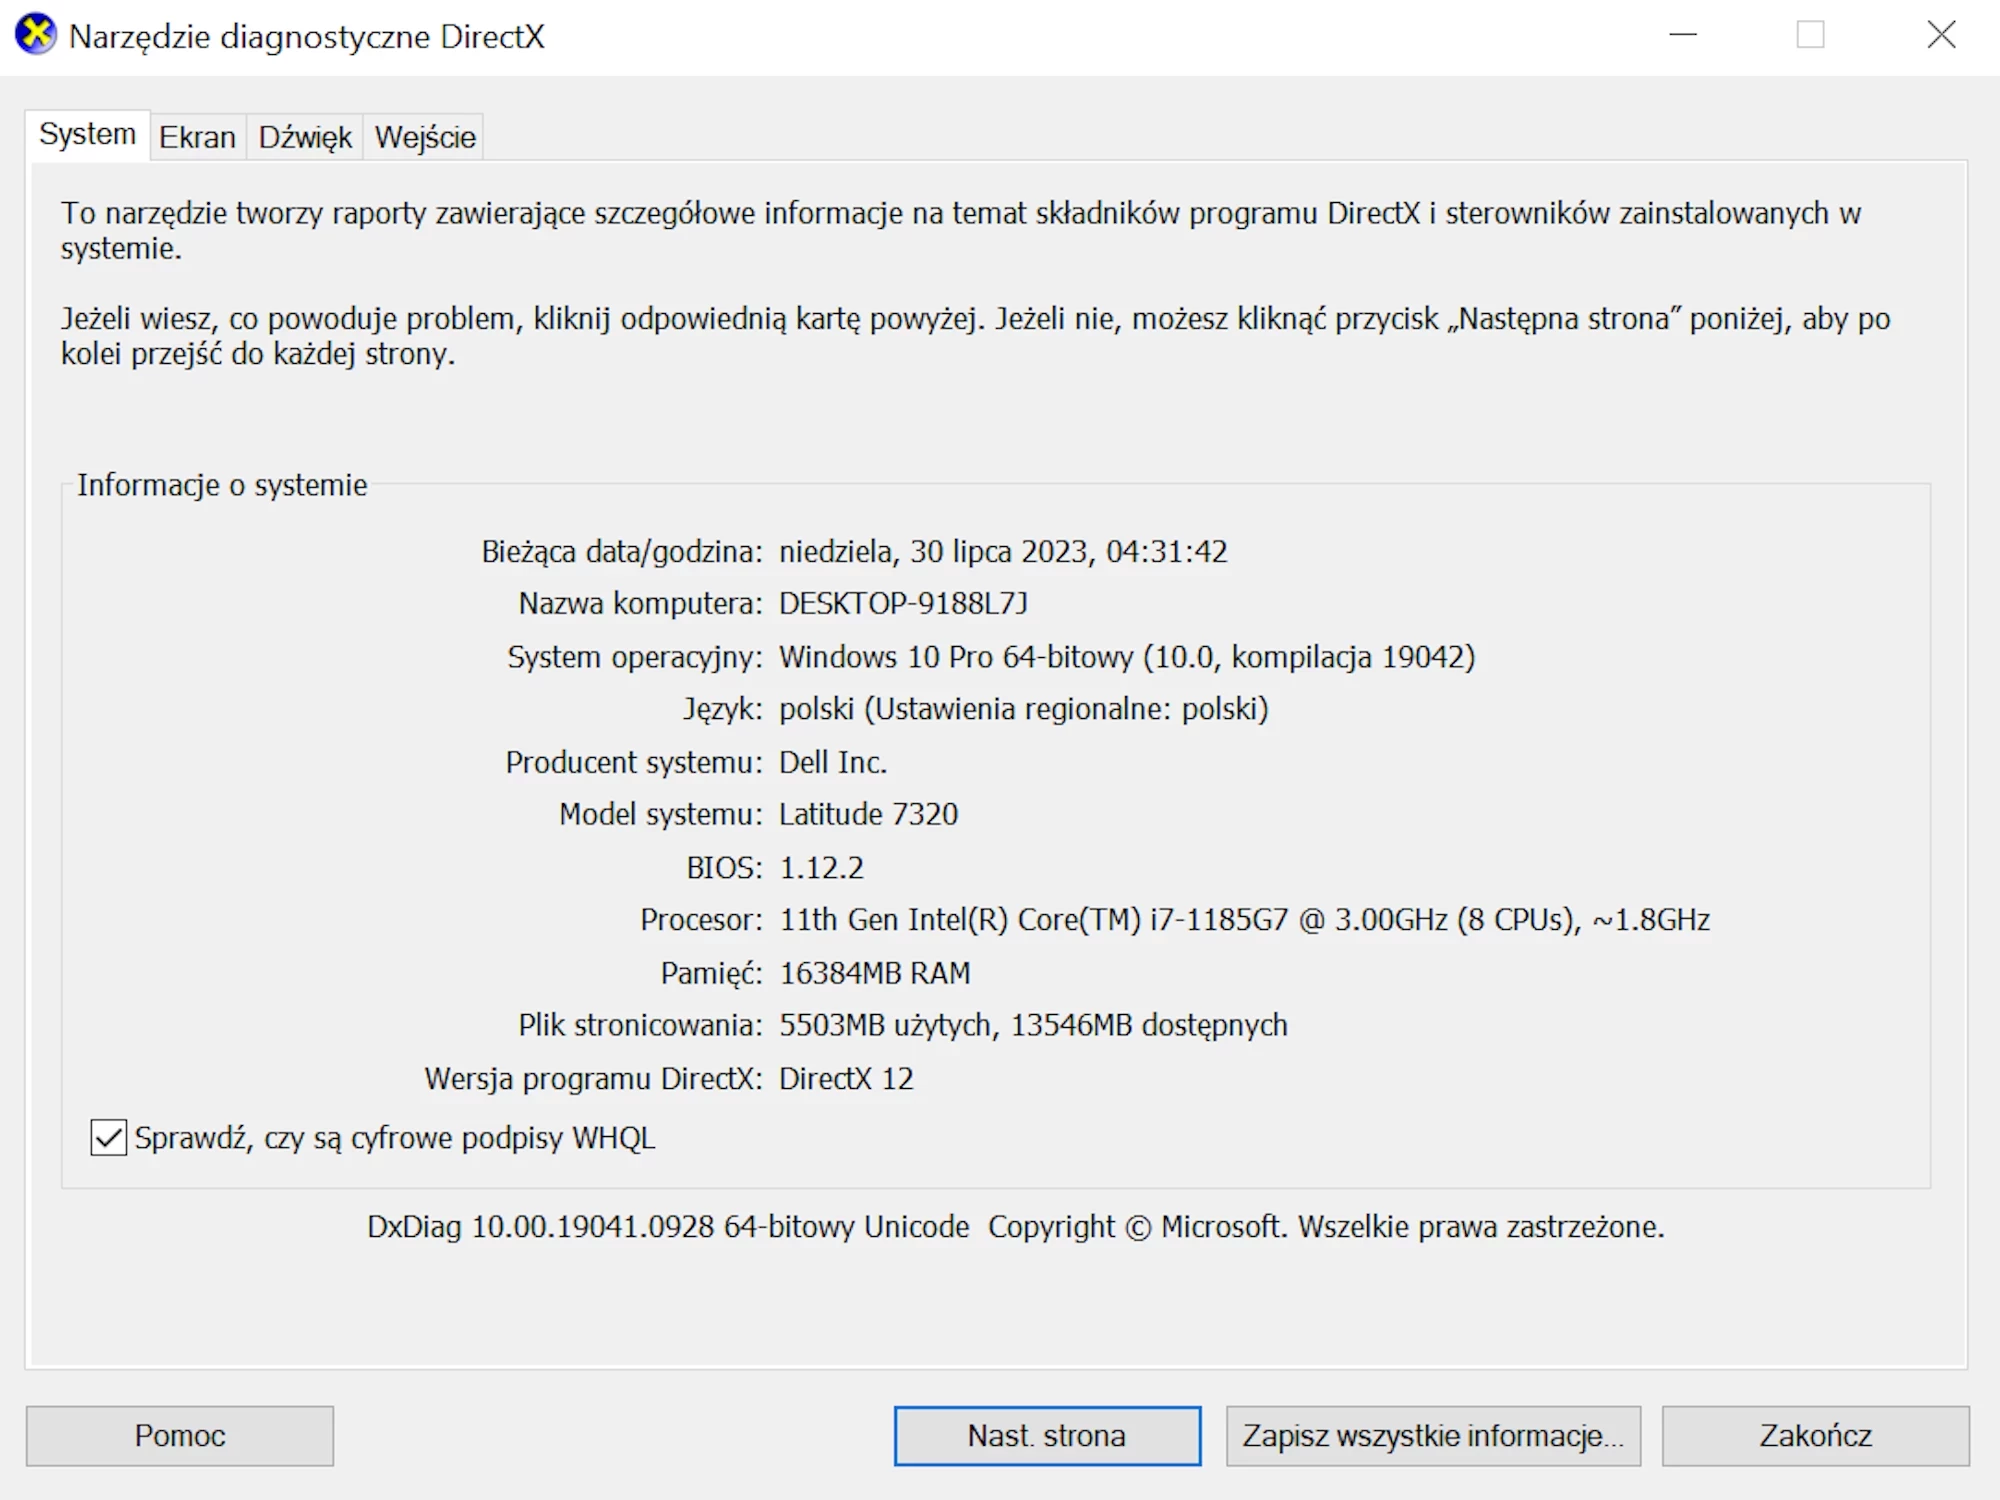
Task: Click the Windows 10 Pro system text
Action: point(1126,657)
